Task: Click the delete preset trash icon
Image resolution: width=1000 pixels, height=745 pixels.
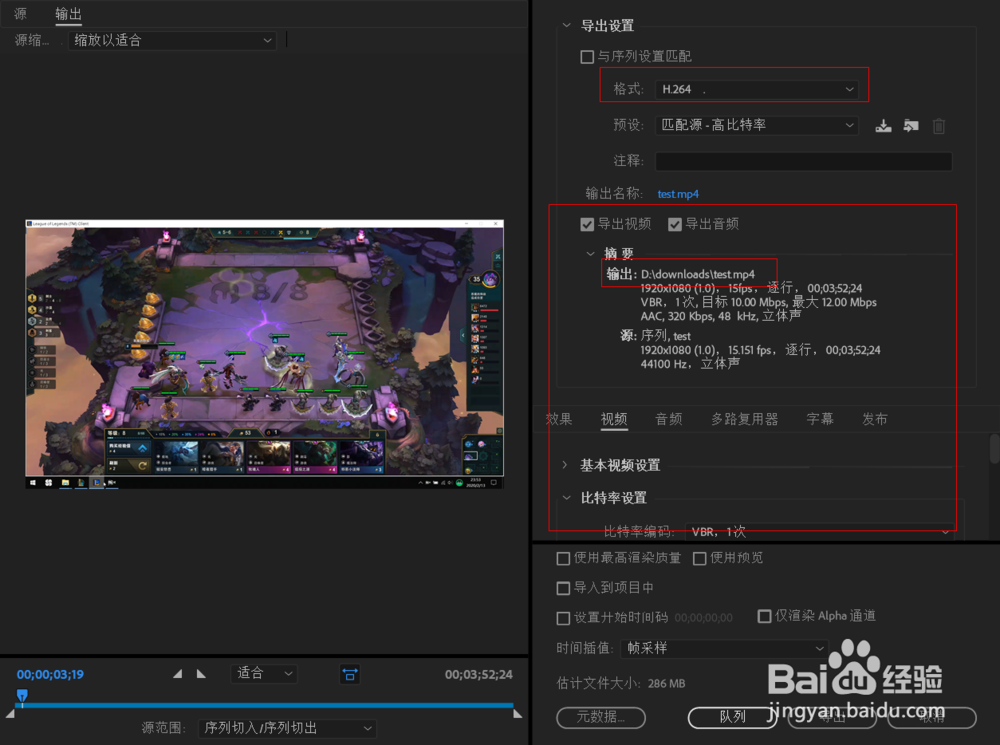Action: [x=939, y=126]
